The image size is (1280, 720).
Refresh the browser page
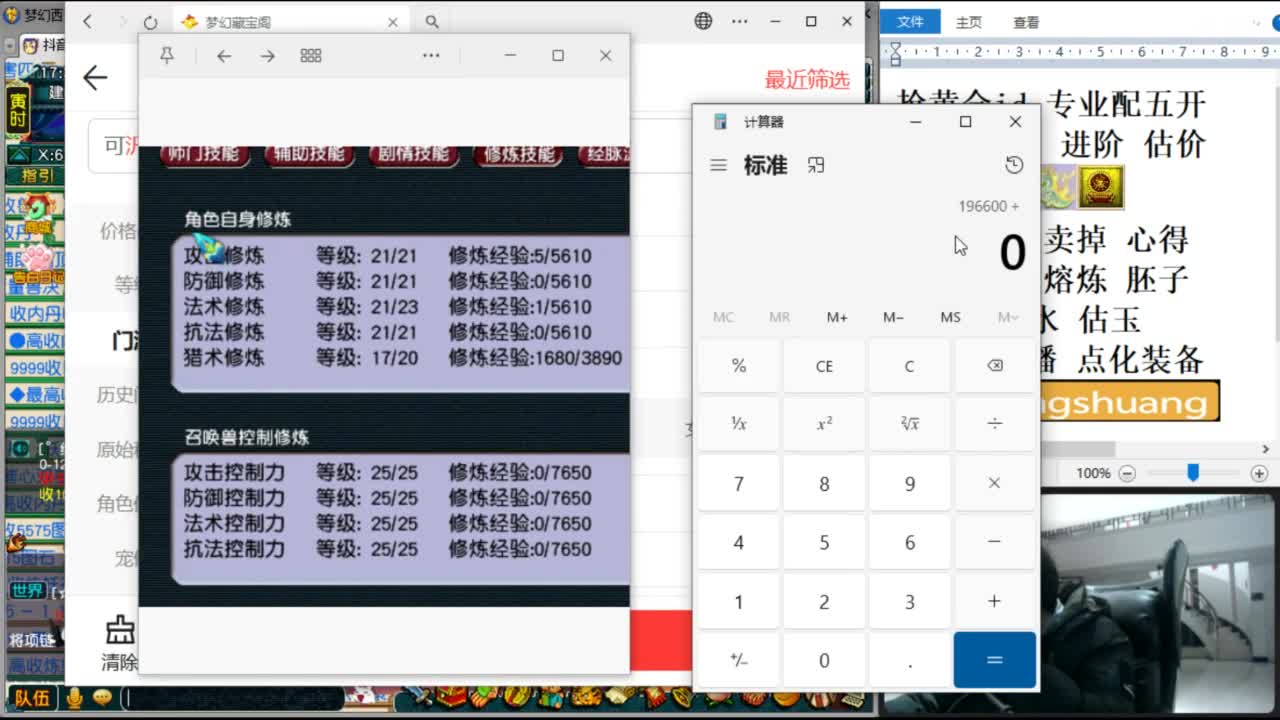pos(150,20)
